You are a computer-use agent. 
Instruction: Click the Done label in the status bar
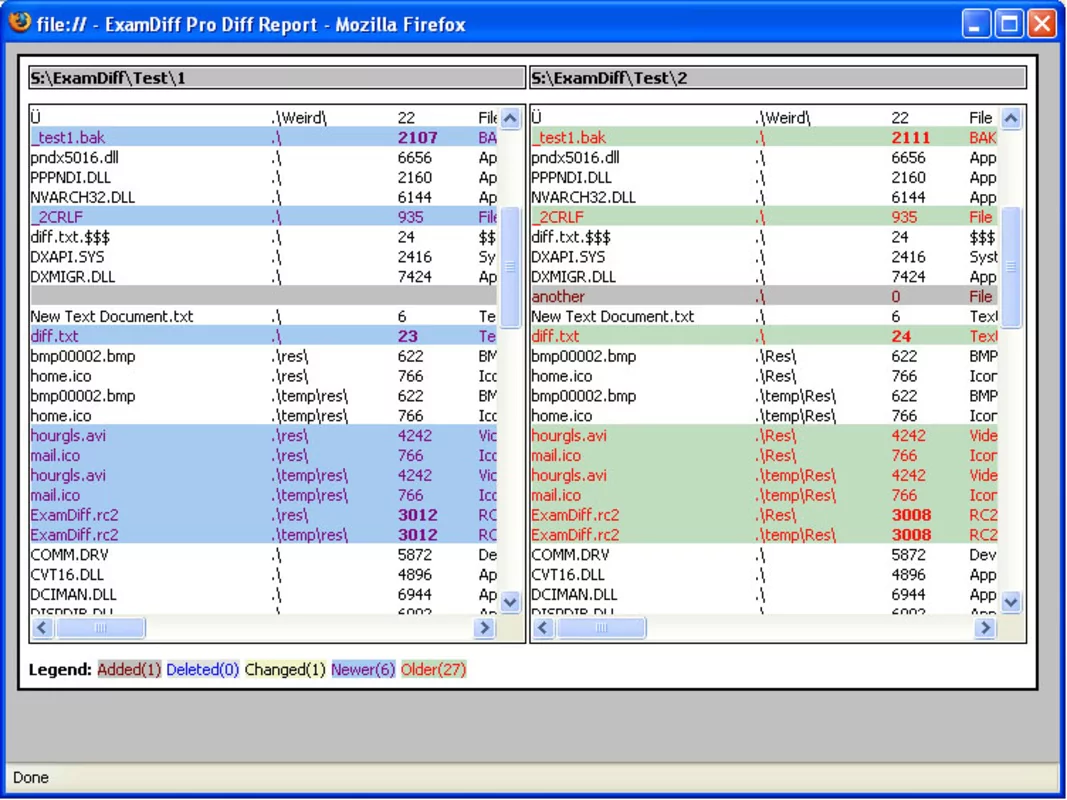pos(31,777)
